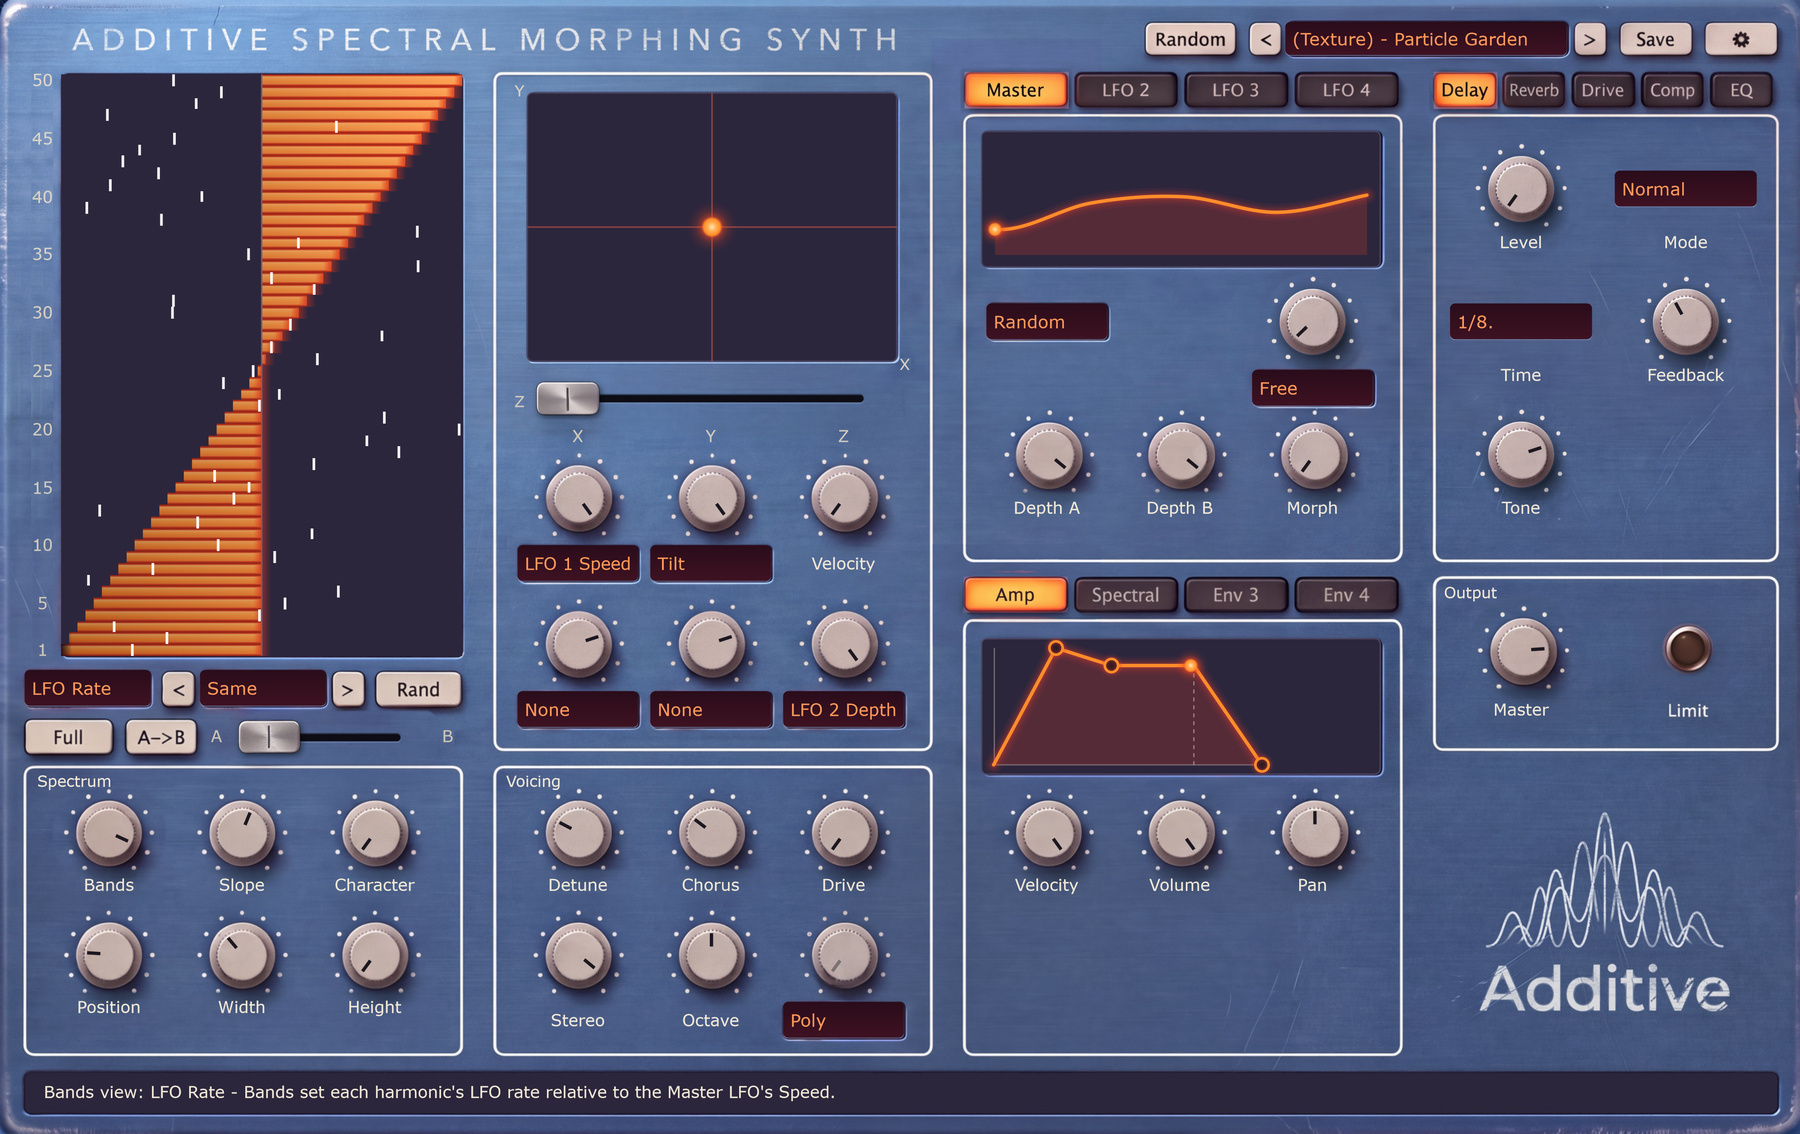Click the Chorus voicing knob
Image resolution: width=1800 pixels, height=1134 pixels.
pyautogui.click(x=711, y=833)
